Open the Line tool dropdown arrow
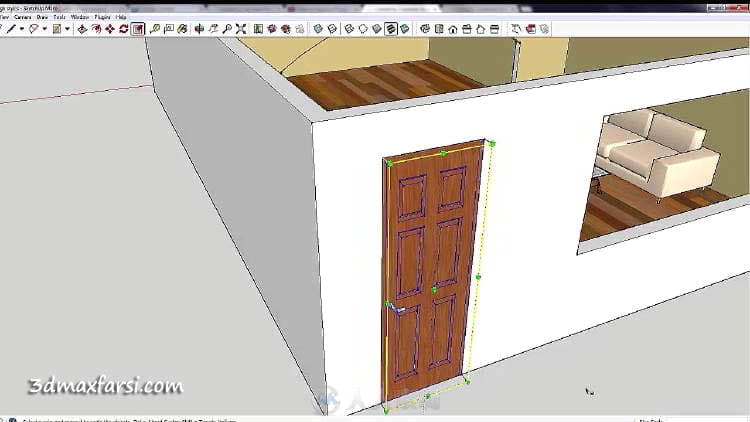The image size is (750, 422). point(22,29)
